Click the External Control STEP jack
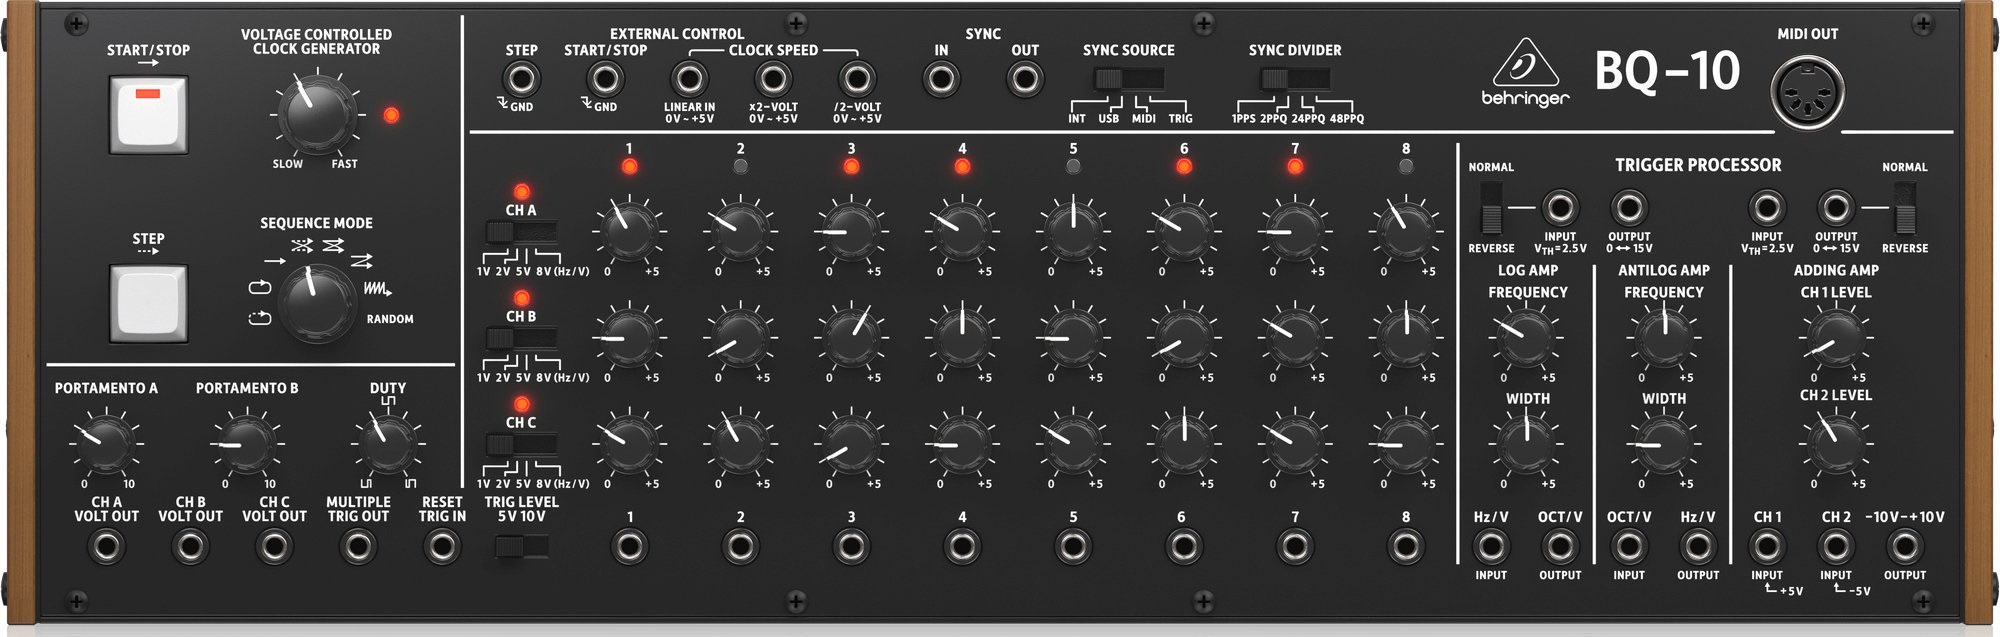The image size is (2000, 637). click(520, 79)
